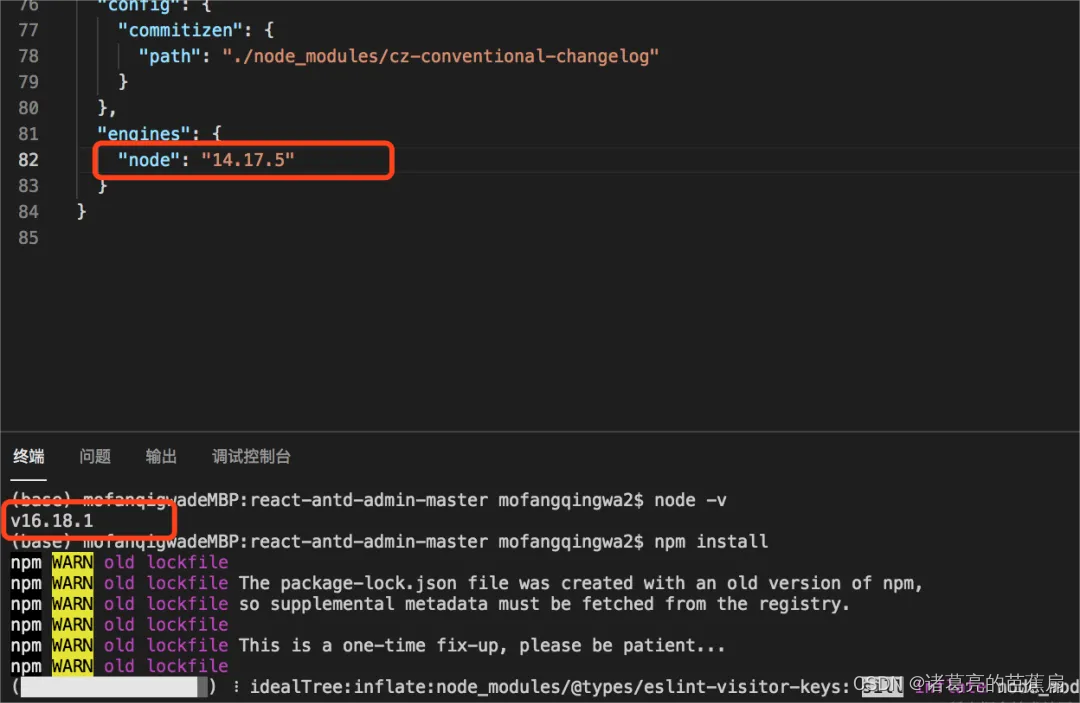Click line number 80 in the gutter
The width and height of the screenshot is (1080, 703).
click(x=28, y=108)
